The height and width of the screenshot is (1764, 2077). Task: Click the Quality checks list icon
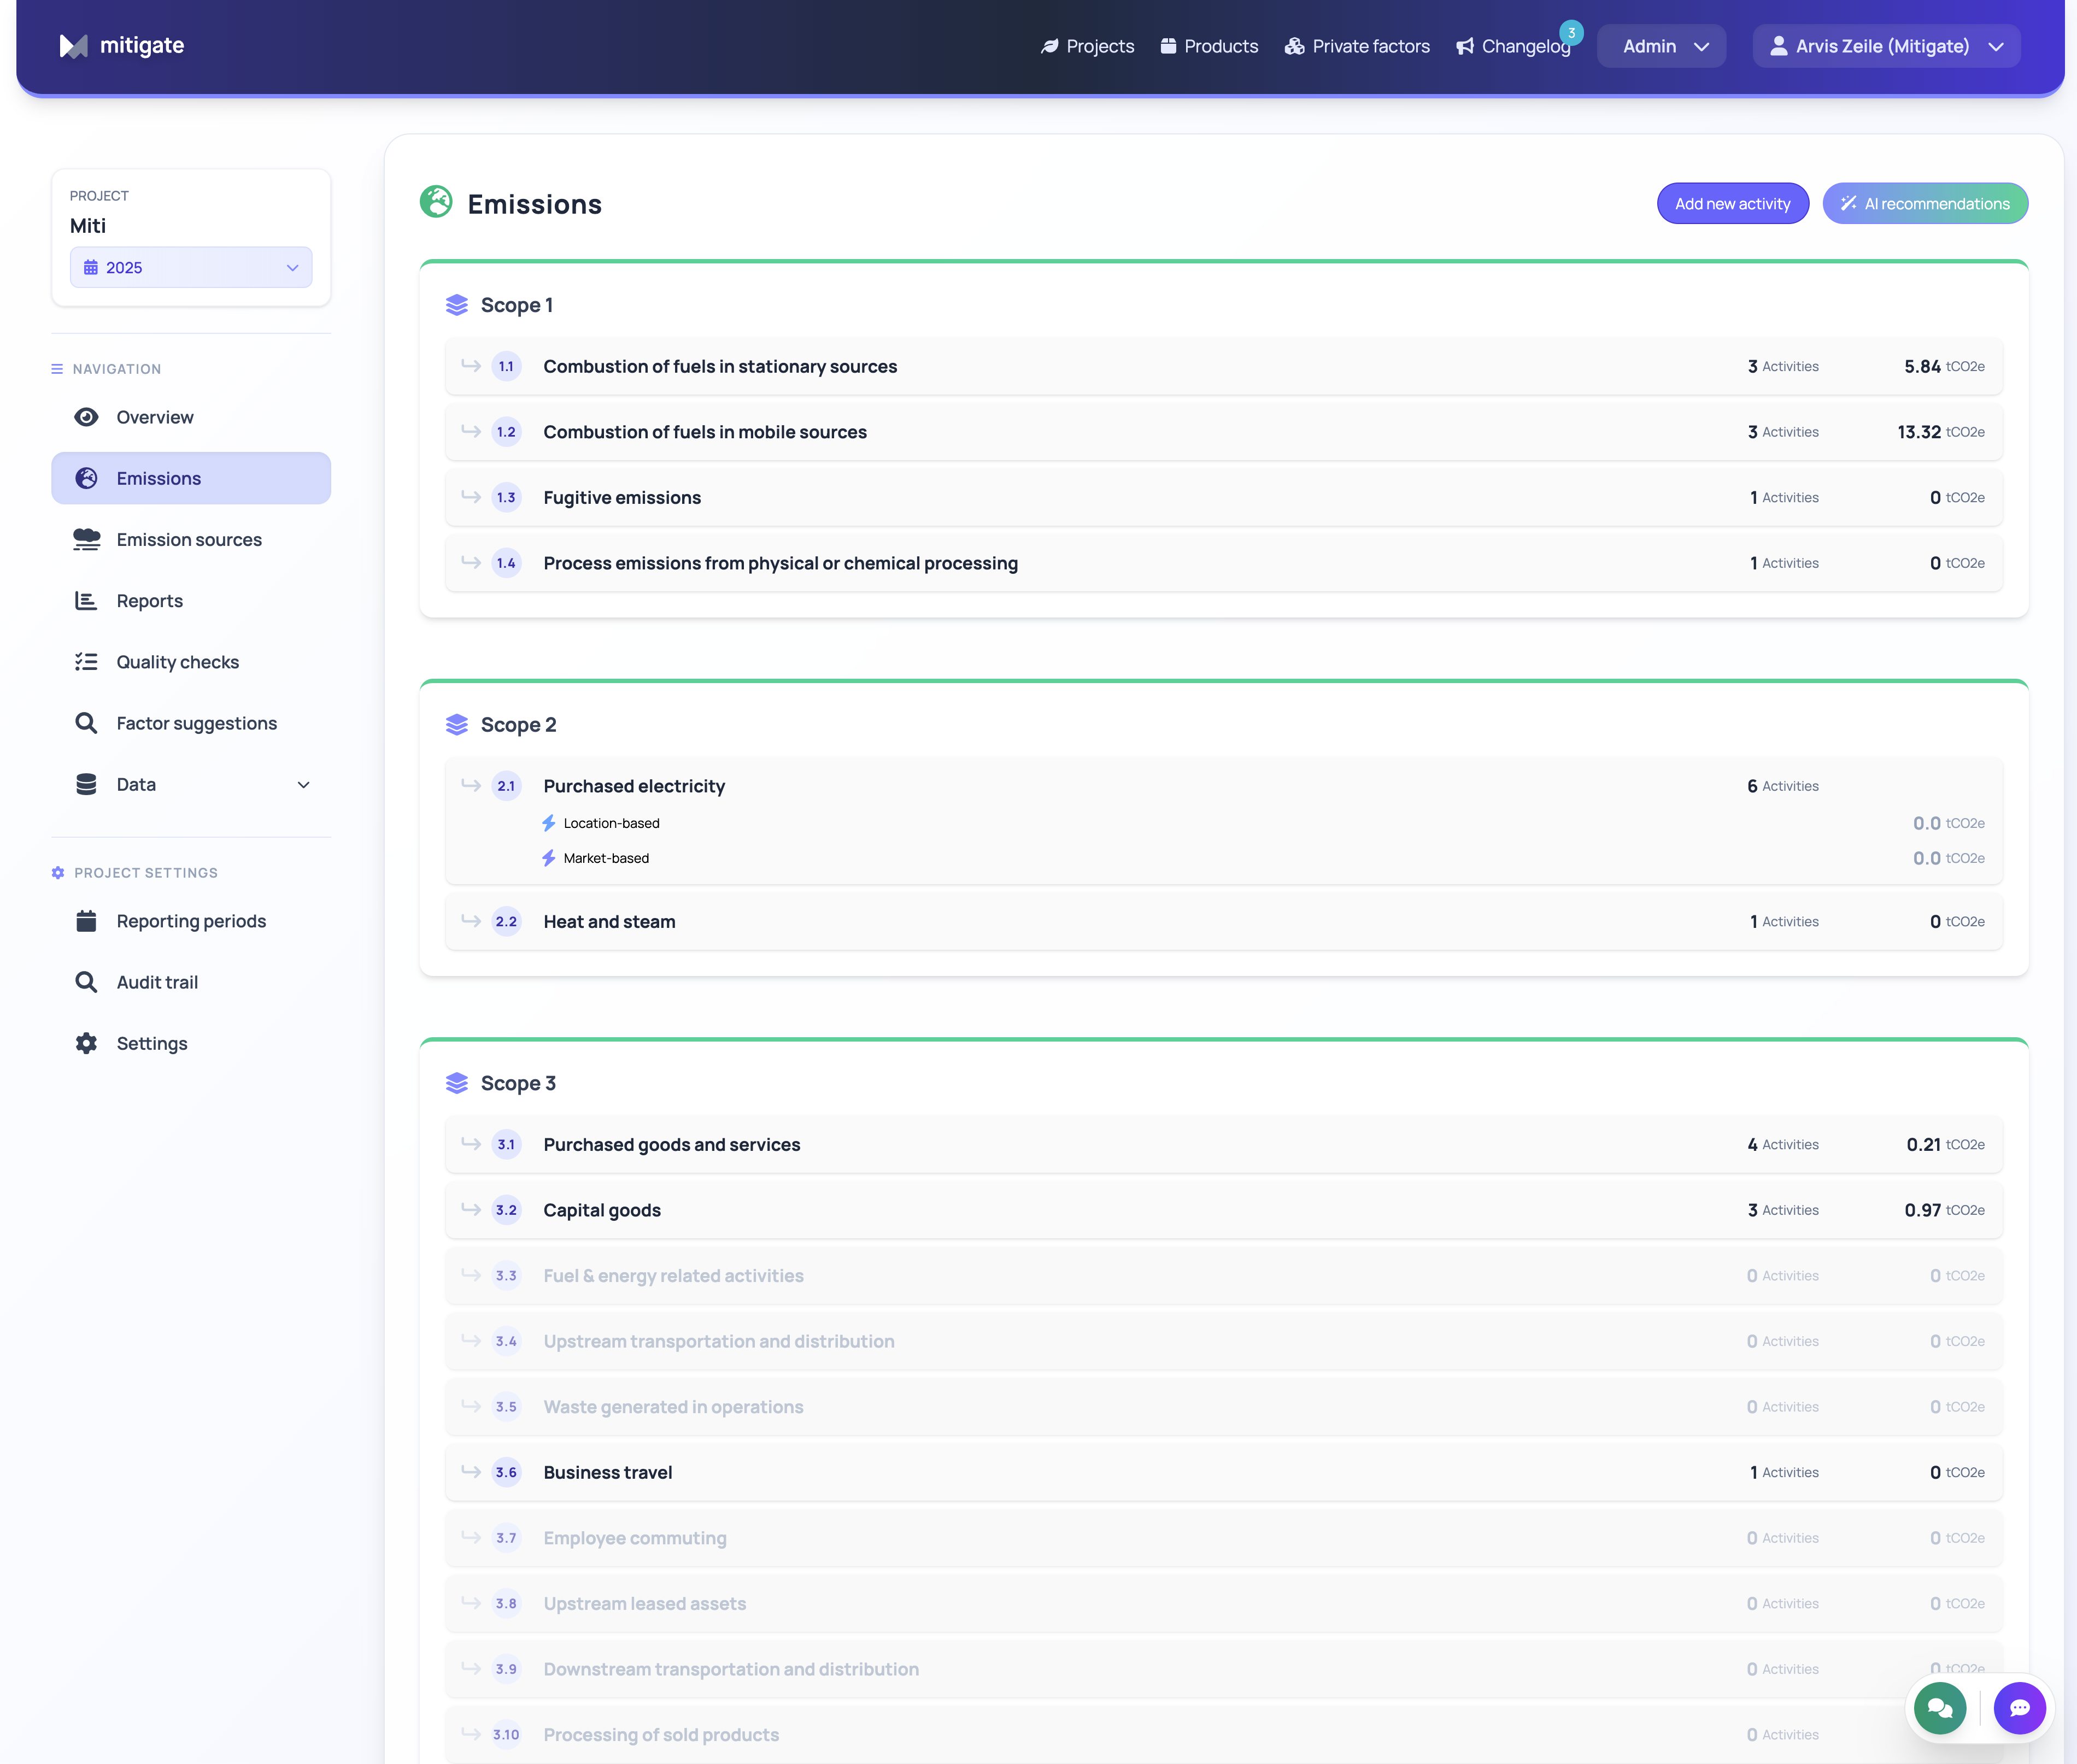coord(86,662)
